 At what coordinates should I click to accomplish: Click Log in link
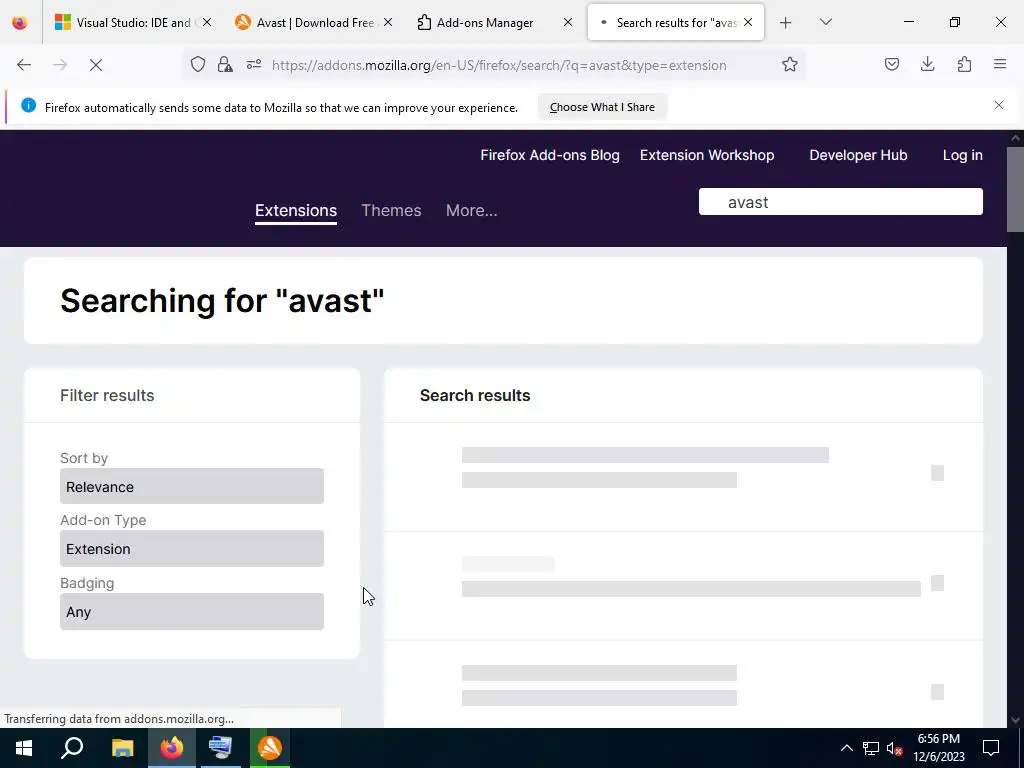(963, 155)
